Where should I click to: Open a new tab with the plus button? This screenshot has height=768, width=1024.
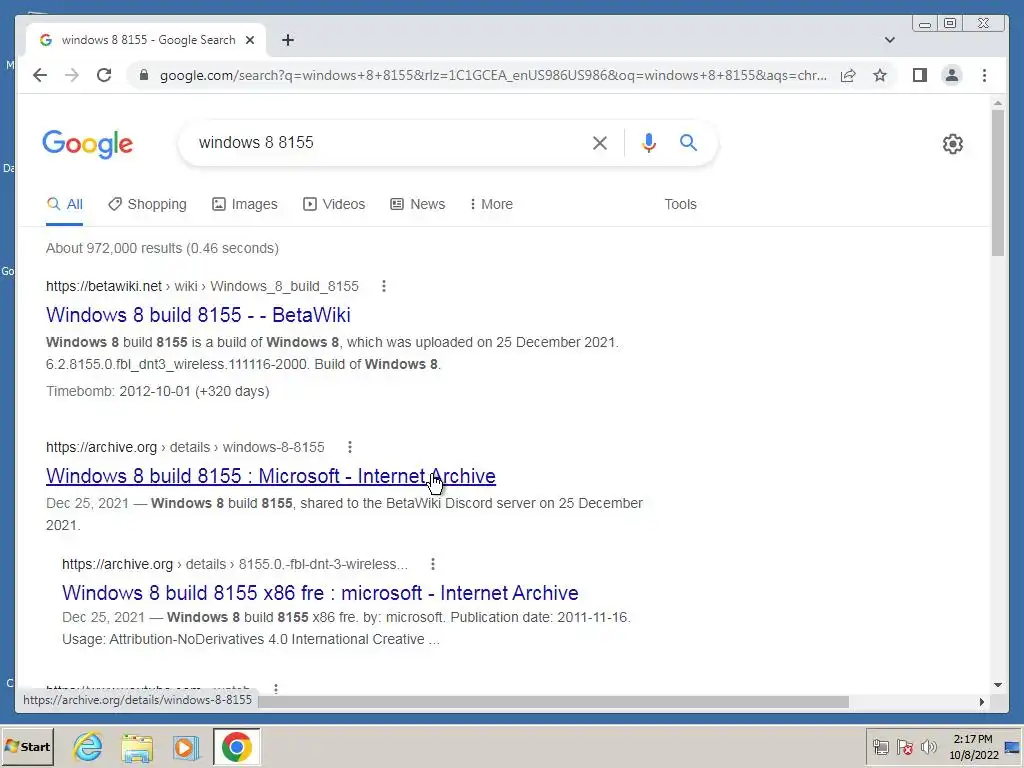pyautogui.click(x=287, y=40)
